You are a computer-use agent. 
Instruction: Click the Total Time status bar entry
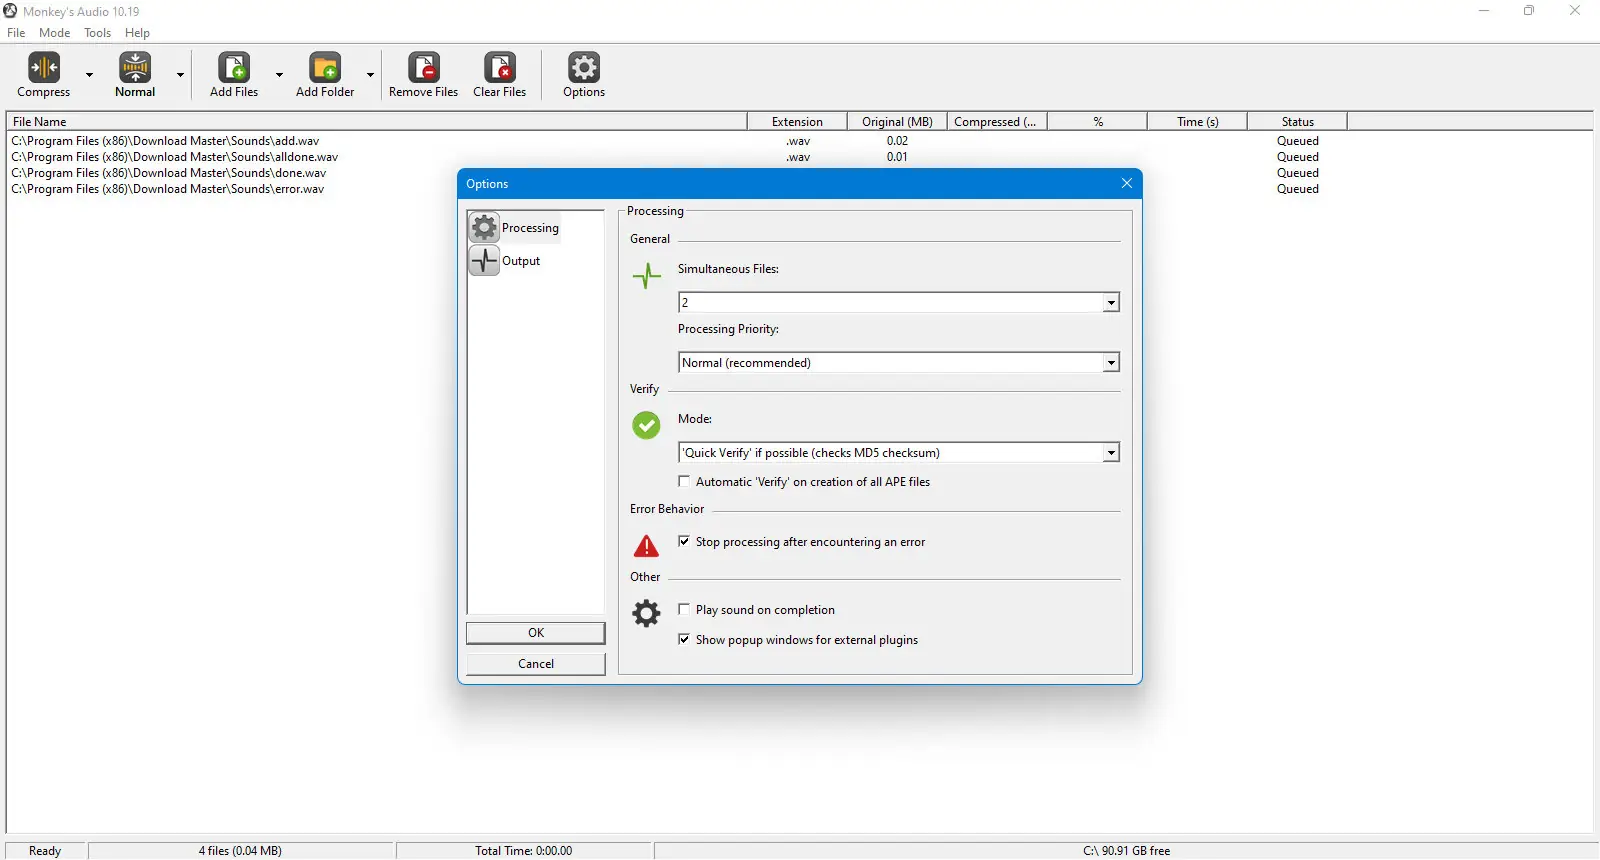pos(524,851)
